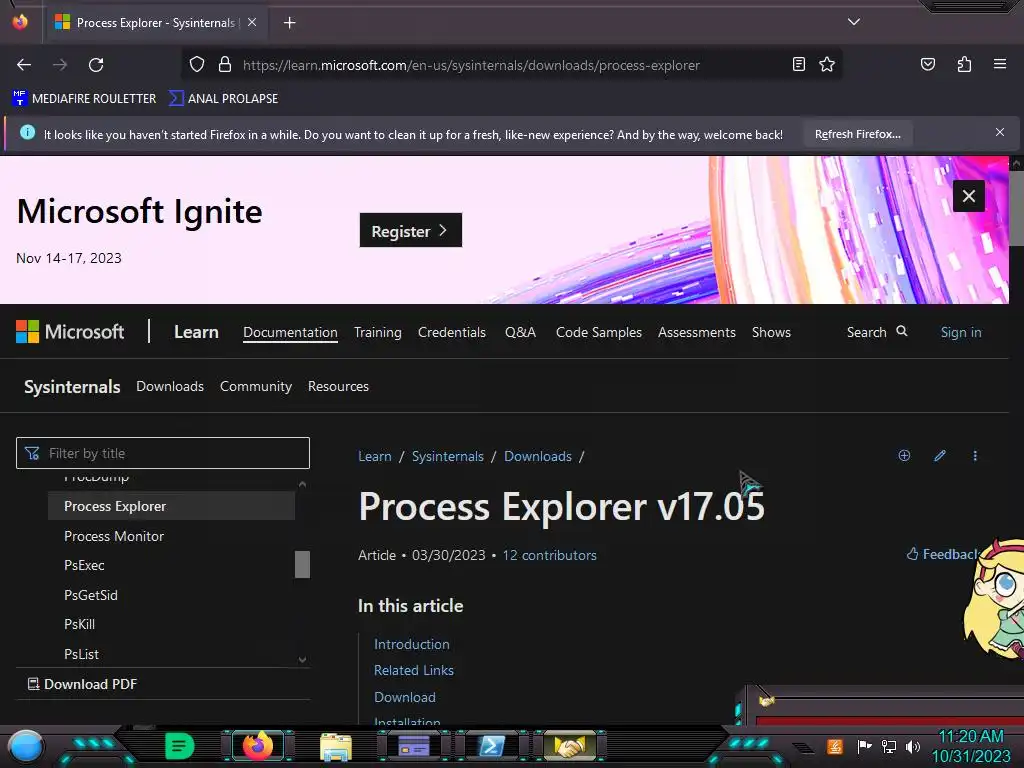
Task: Click the Refresh Firefox... button
Action: [857, 134]
